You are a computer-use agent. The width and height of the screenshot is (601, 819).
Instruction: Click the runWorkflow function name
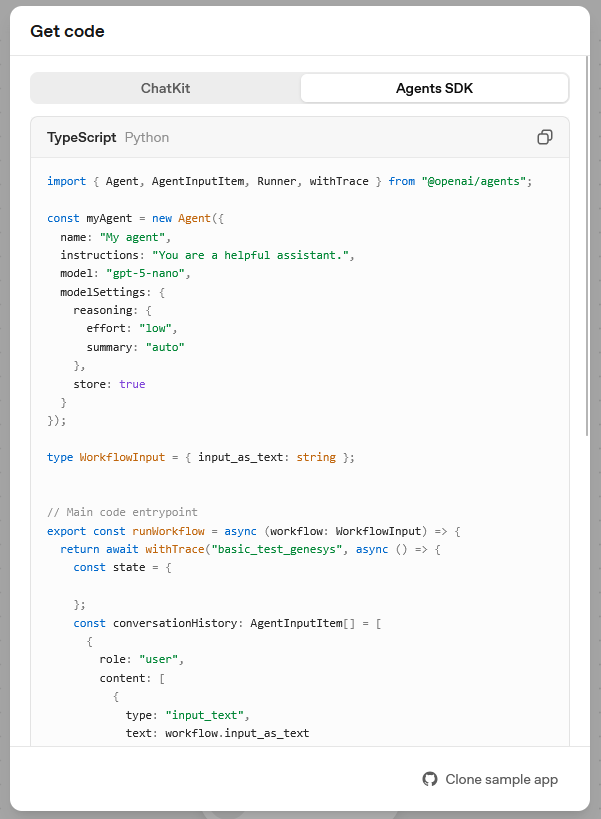(168, 531)
